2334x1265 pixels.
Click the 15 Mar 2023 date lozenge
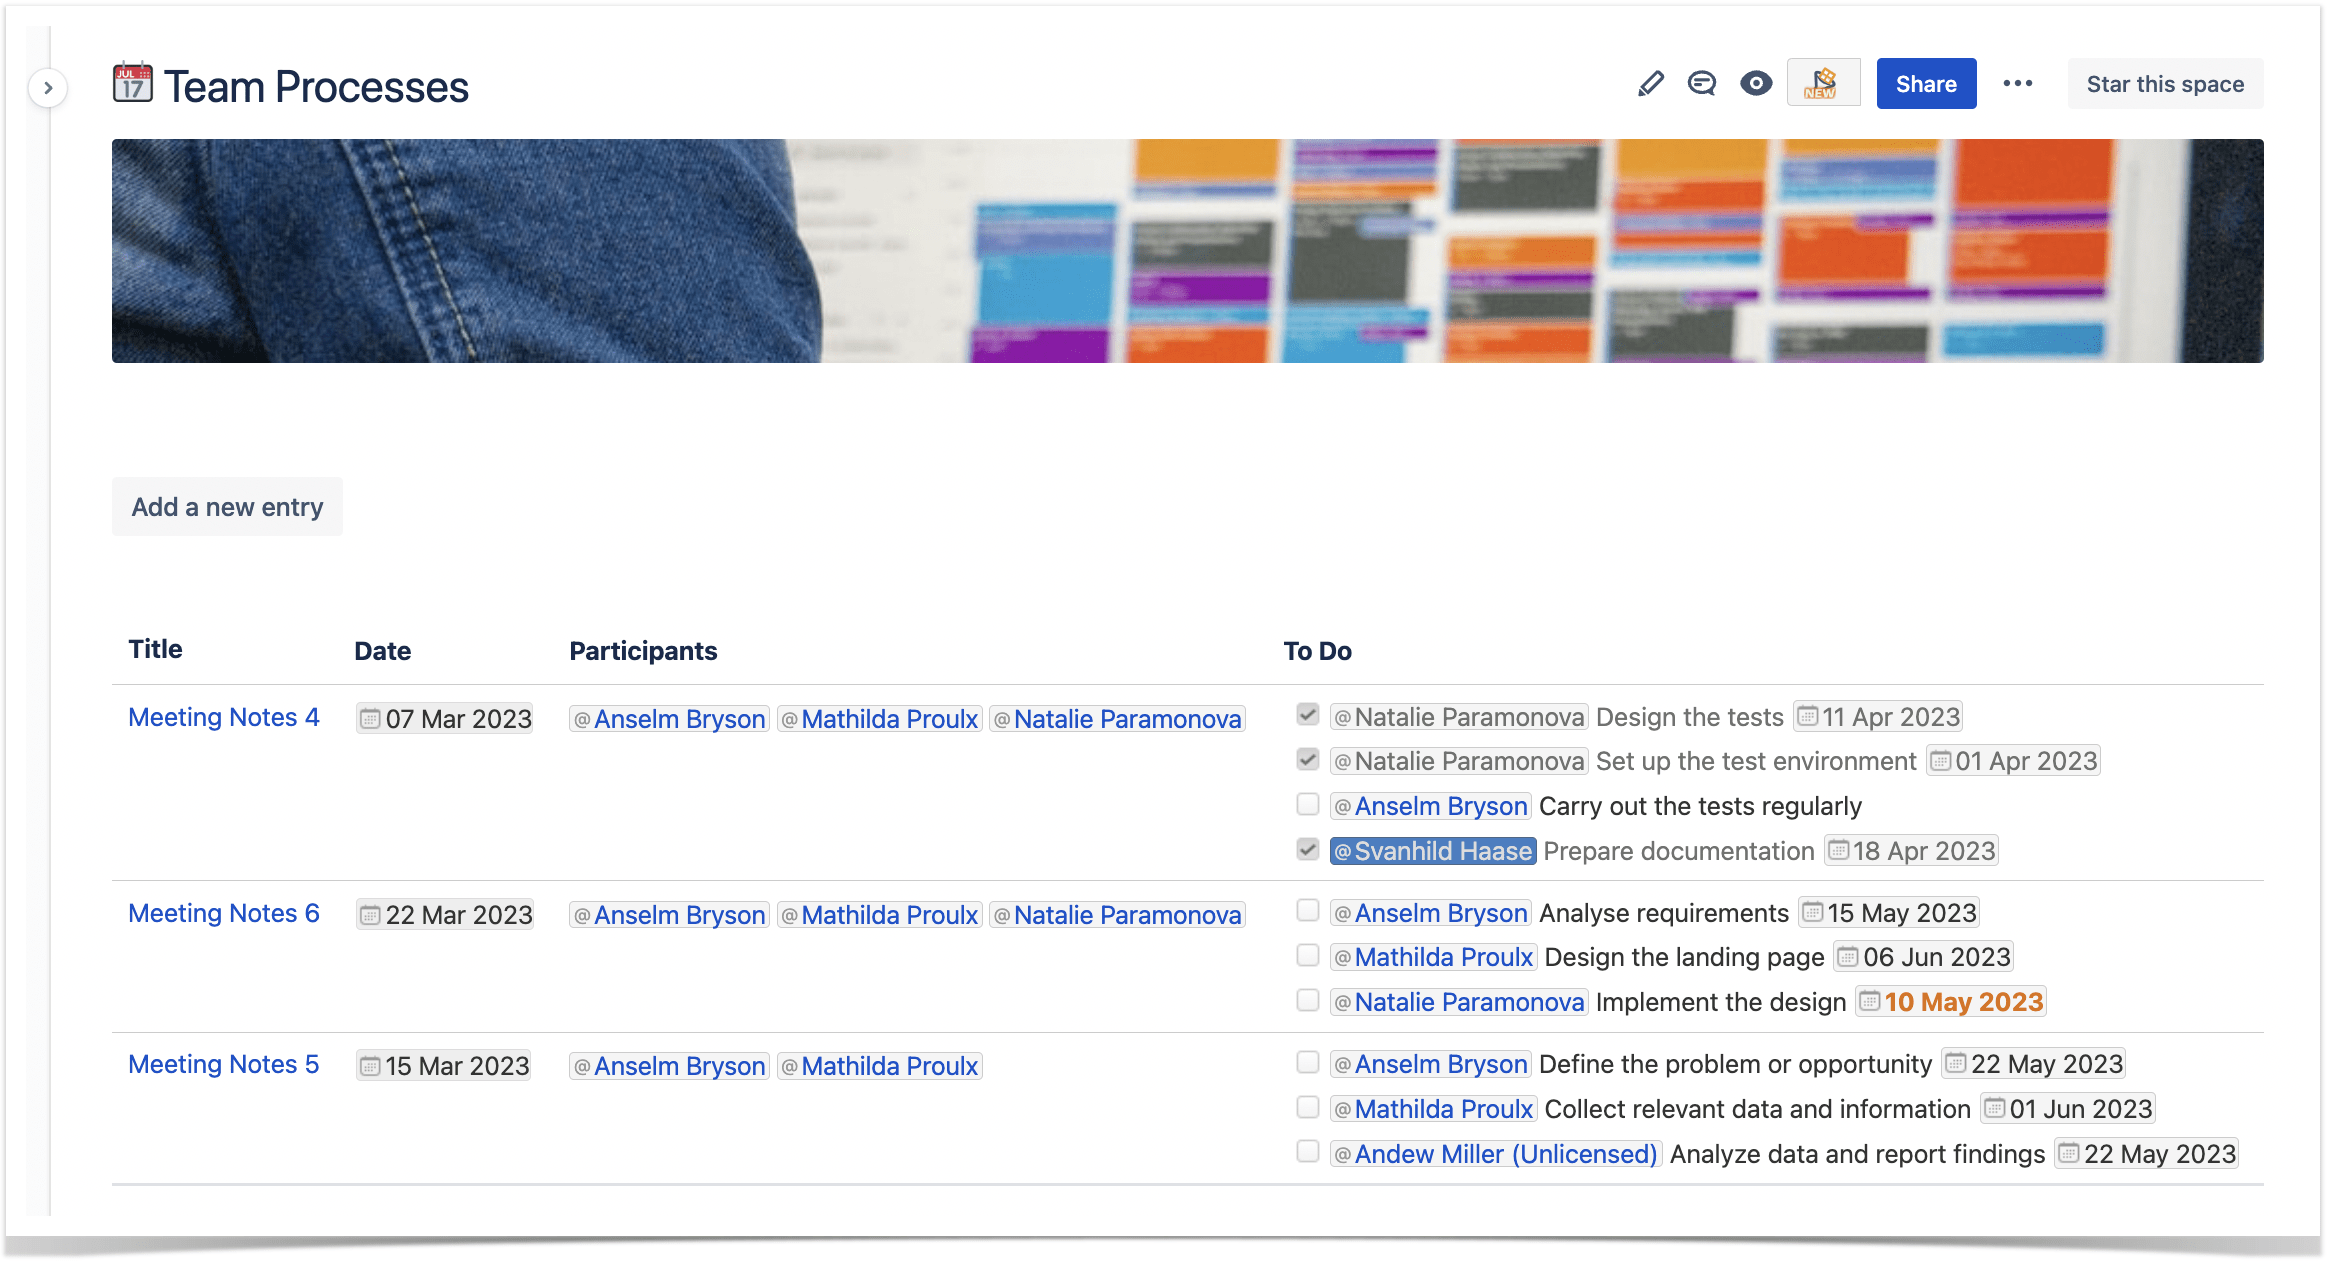coord(444,1066)
